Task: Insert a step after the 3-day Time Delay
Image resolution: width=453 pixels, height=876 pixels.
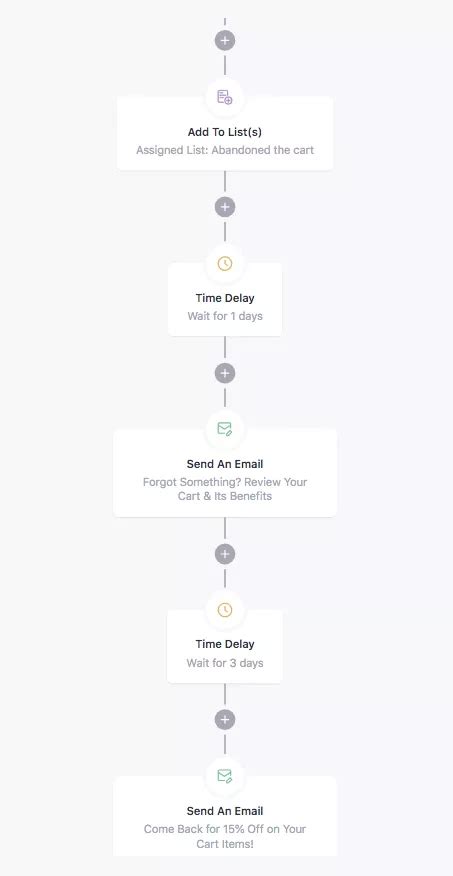Action: pyautogui.click(x=225, y=719)
